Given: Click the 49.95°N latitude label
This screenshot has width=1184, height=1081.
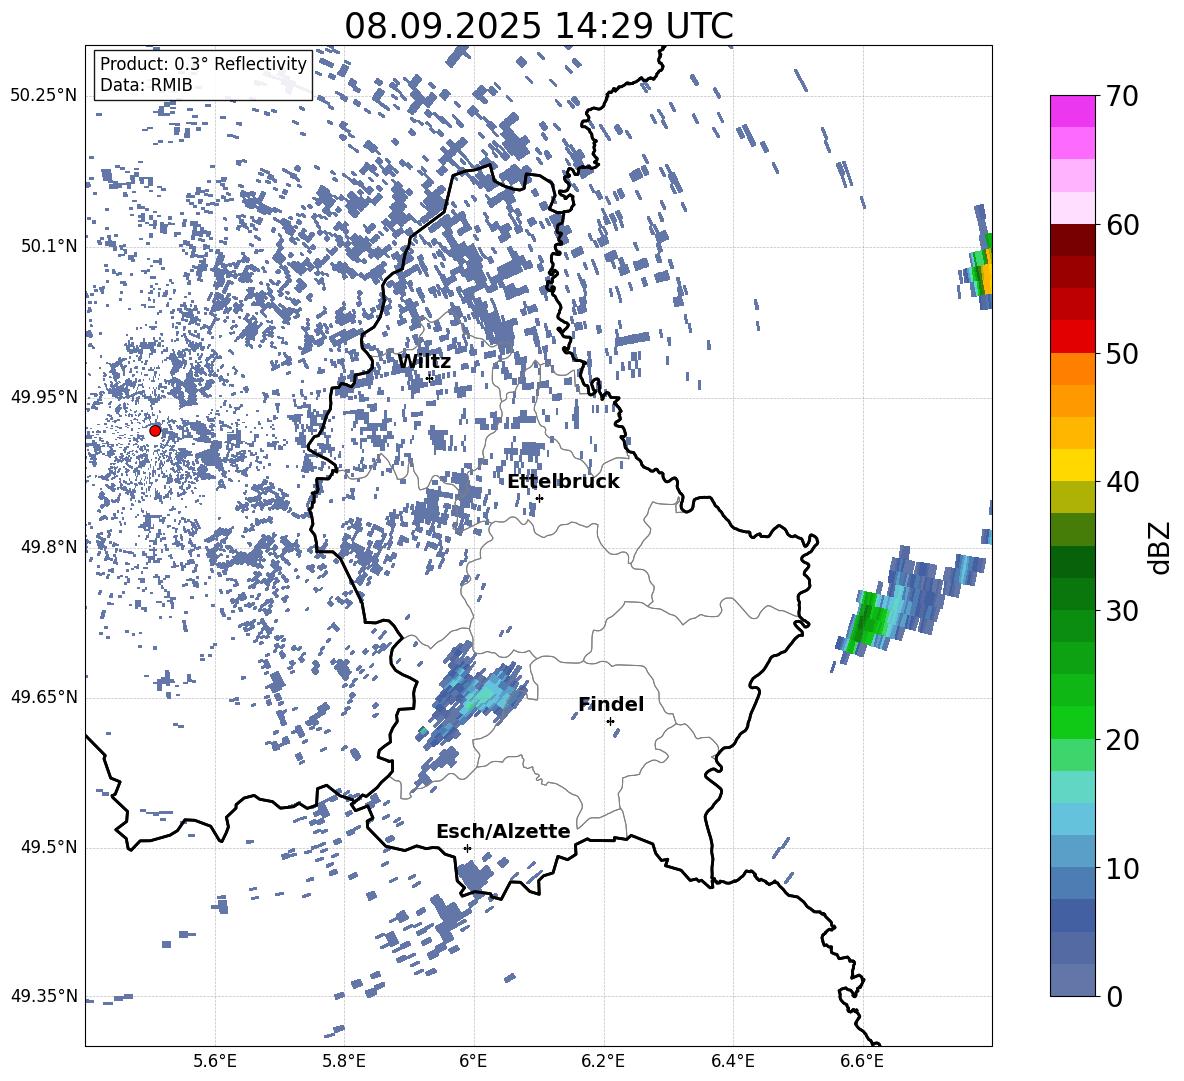Looking at the screenshot, I should coord(44,397).
